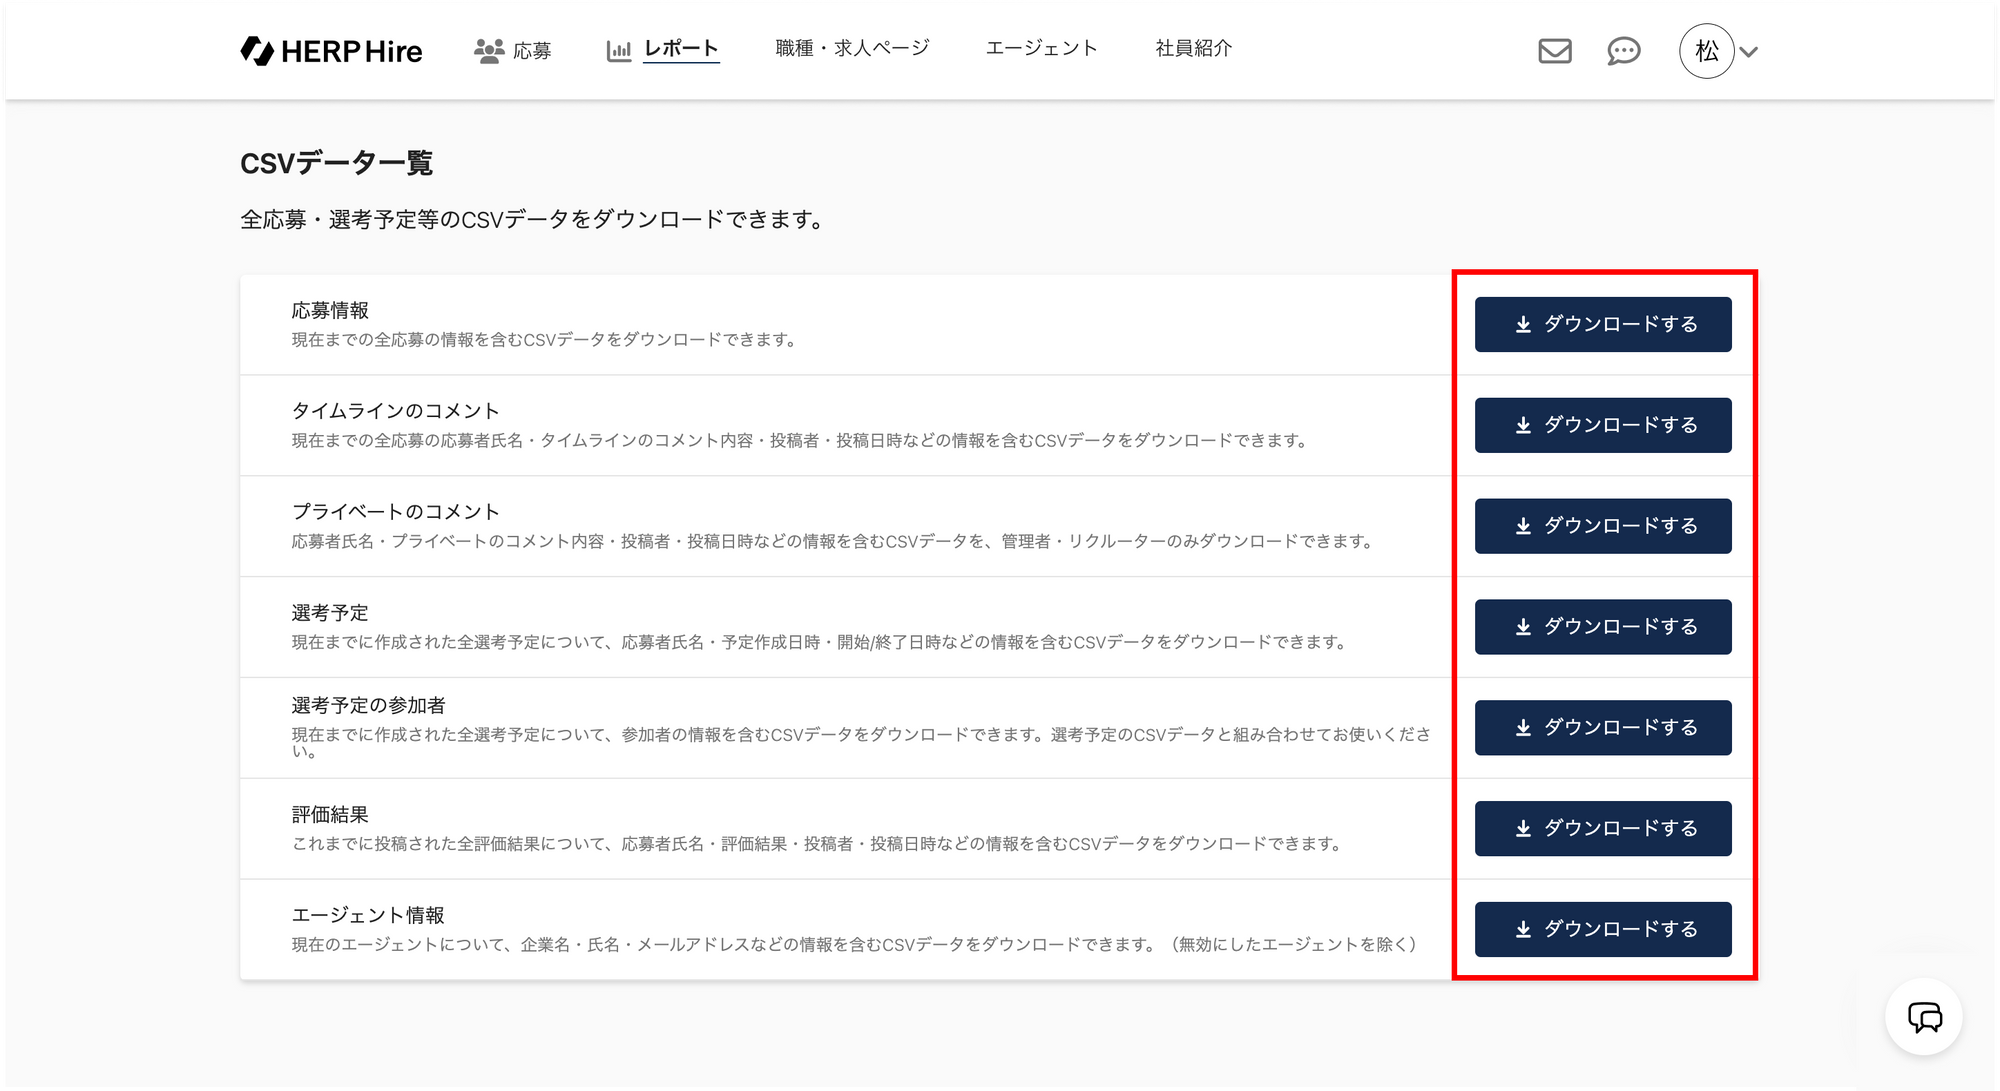The height and width of the screenshot is (1091, 2000).
Task: Download the タイムラインのコメント CSV
Action: (x=1602, y=425)
